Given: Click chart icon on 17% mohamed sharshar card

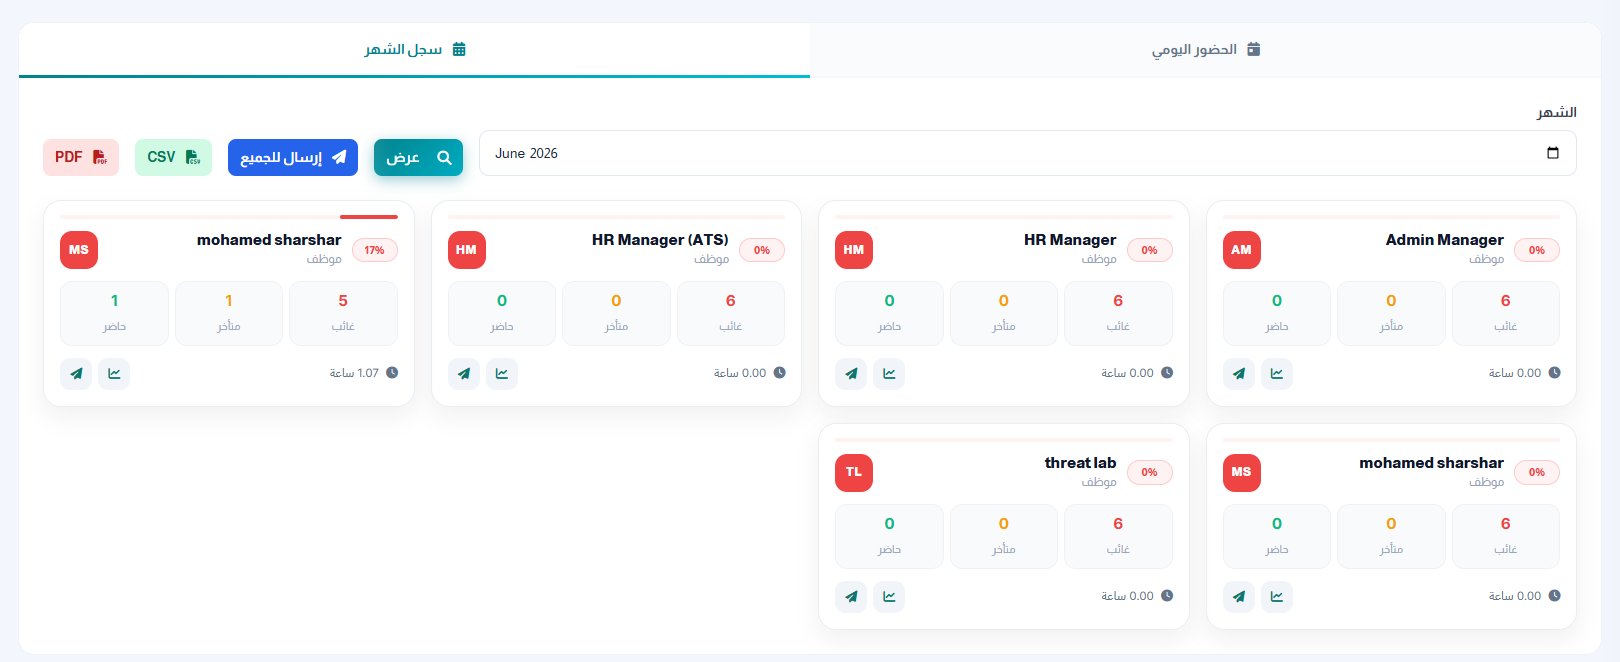Looking at the screenshot, I should [114, 374].
